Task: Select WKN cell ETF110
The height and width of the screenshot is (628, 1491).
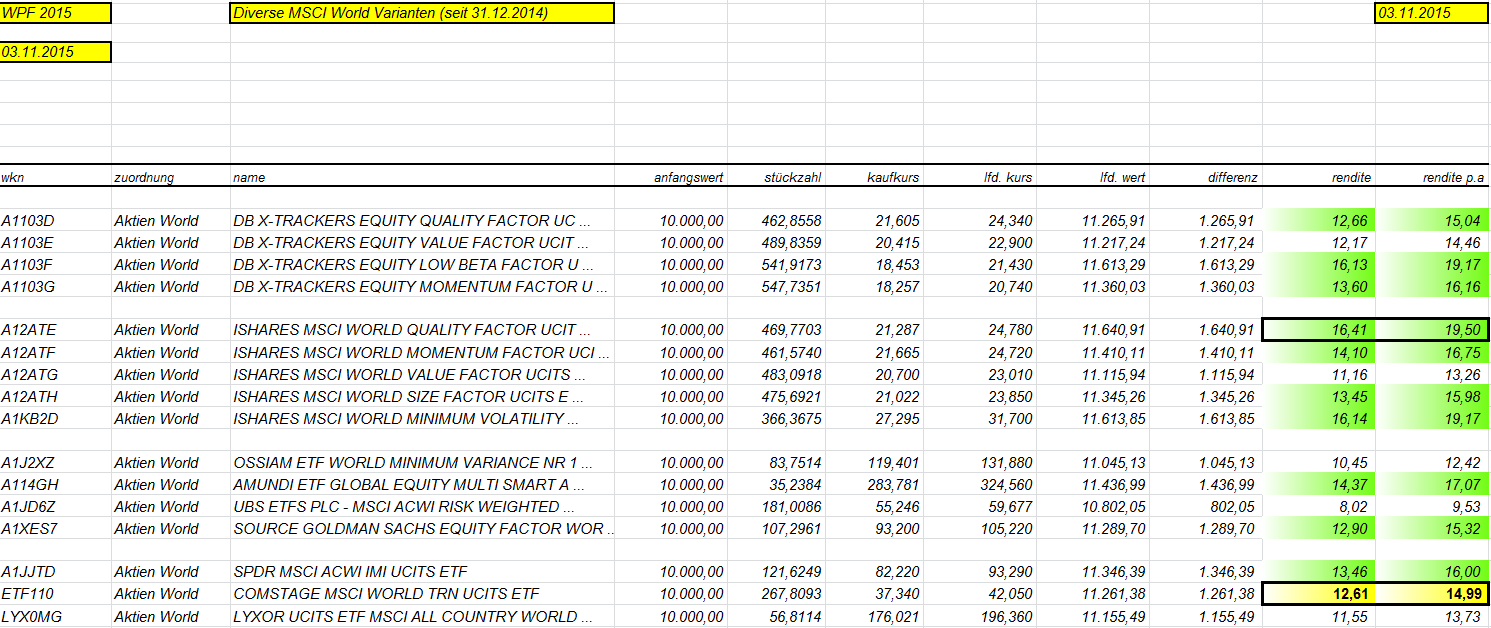Action: click(56, 594)
